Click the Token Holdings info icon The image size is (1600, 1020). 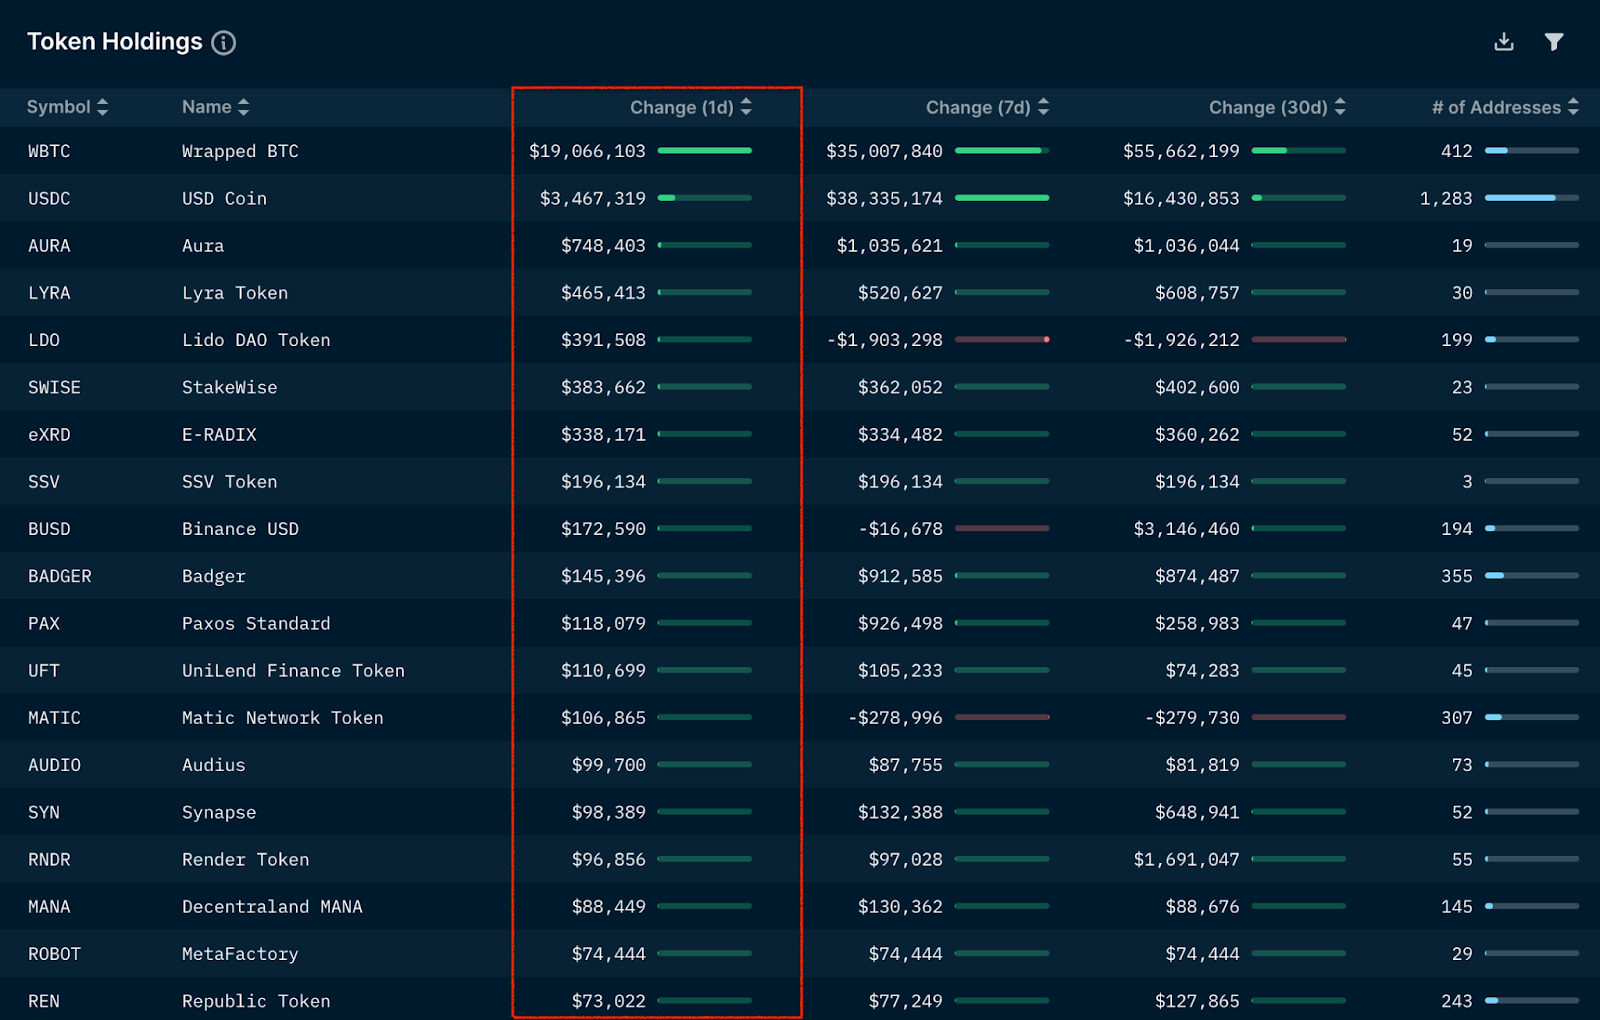click(x=224, y=42)
